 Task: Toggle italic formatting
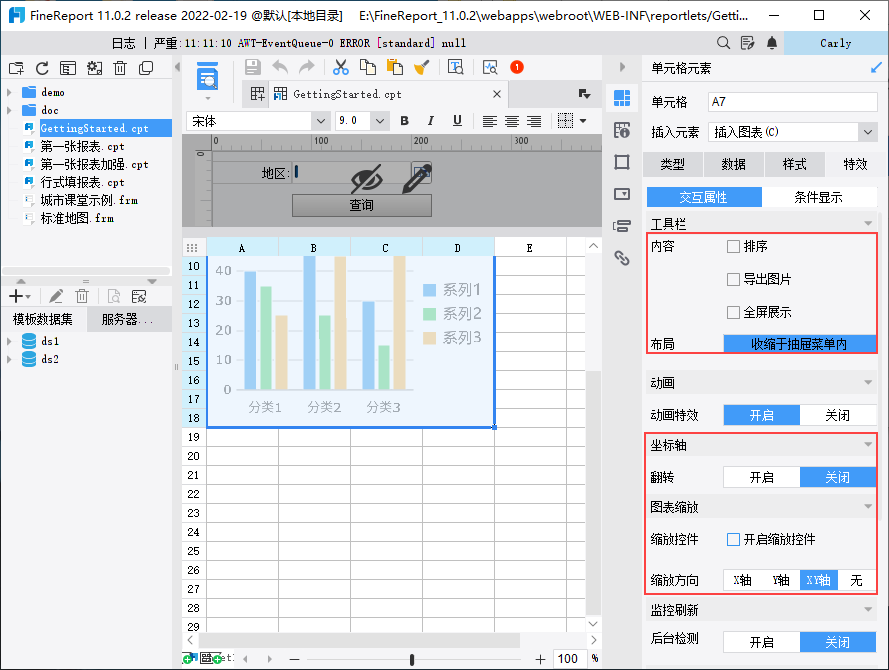430,121
